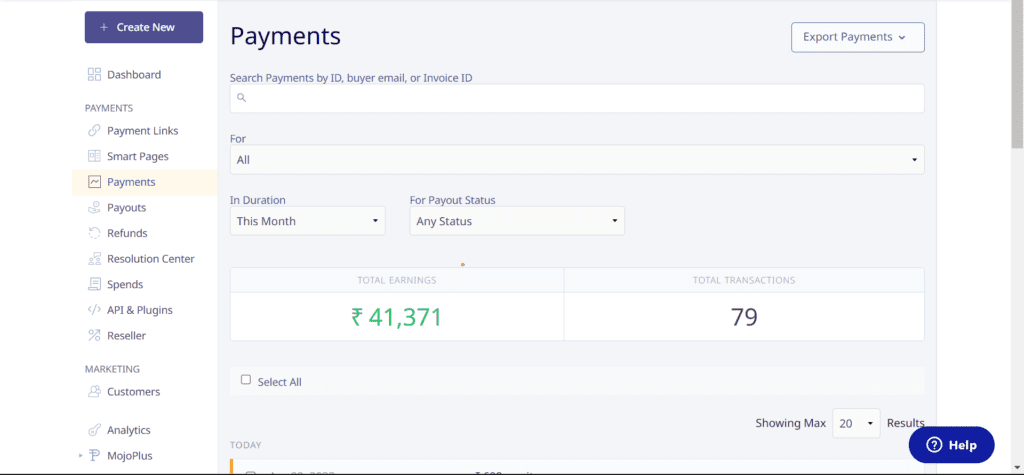
Task: Click the API & Plugins code icon
Action: click(x=94, y=310)
